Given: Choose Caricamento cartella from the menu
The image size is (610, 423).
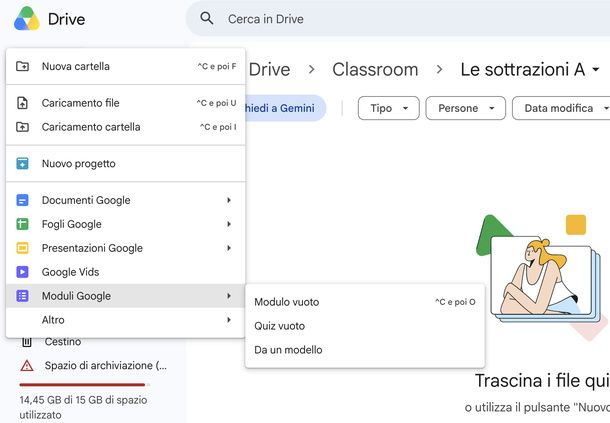Looking at the screenshot, I should (x=126, y=127).
